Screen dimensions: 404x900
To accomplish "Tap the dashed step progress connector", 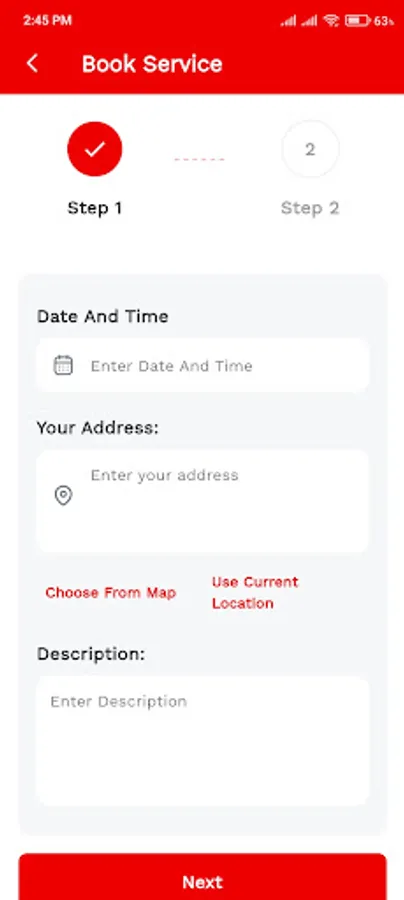I will tap(199, 159).
